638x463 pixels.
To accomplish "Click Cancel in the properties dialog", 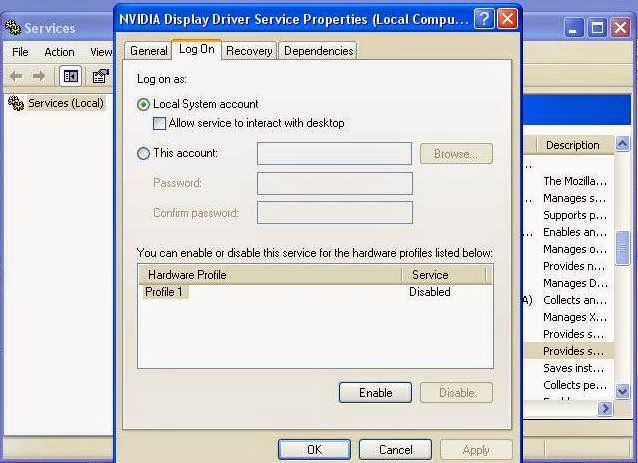I will (395, 450).
